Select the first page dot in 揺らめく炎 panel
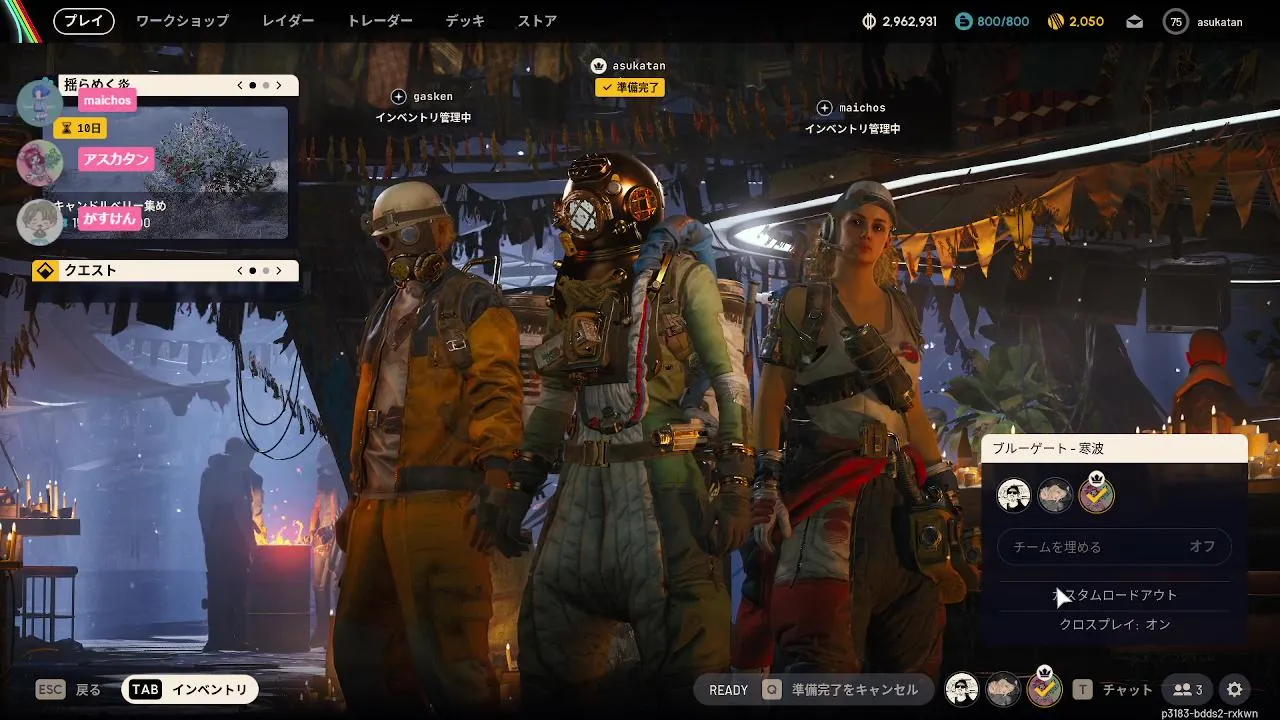Viewport: 1280px width, 720px height. coord(253,86)
